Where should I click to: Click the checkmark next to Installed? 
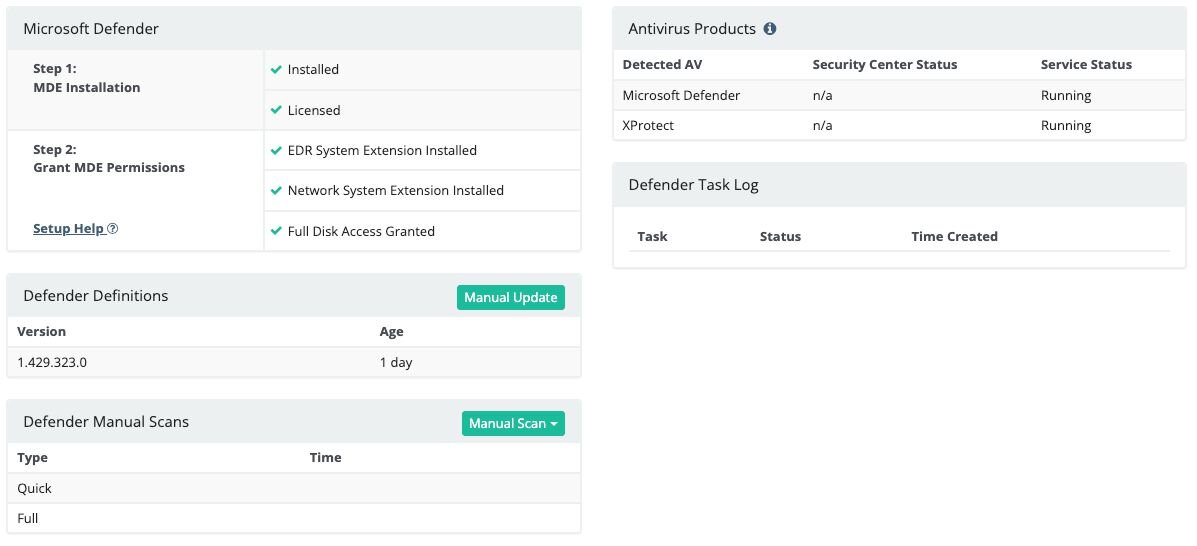pos(276,70)
